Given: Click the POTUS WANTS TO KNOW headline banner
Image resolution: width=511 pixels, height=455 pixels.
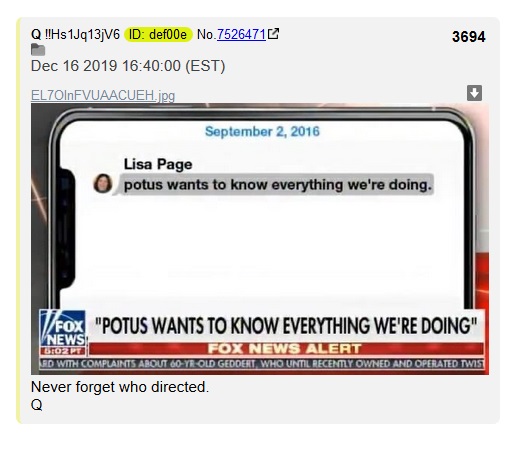Looking at the screenshot, I should tap(286, 326).
